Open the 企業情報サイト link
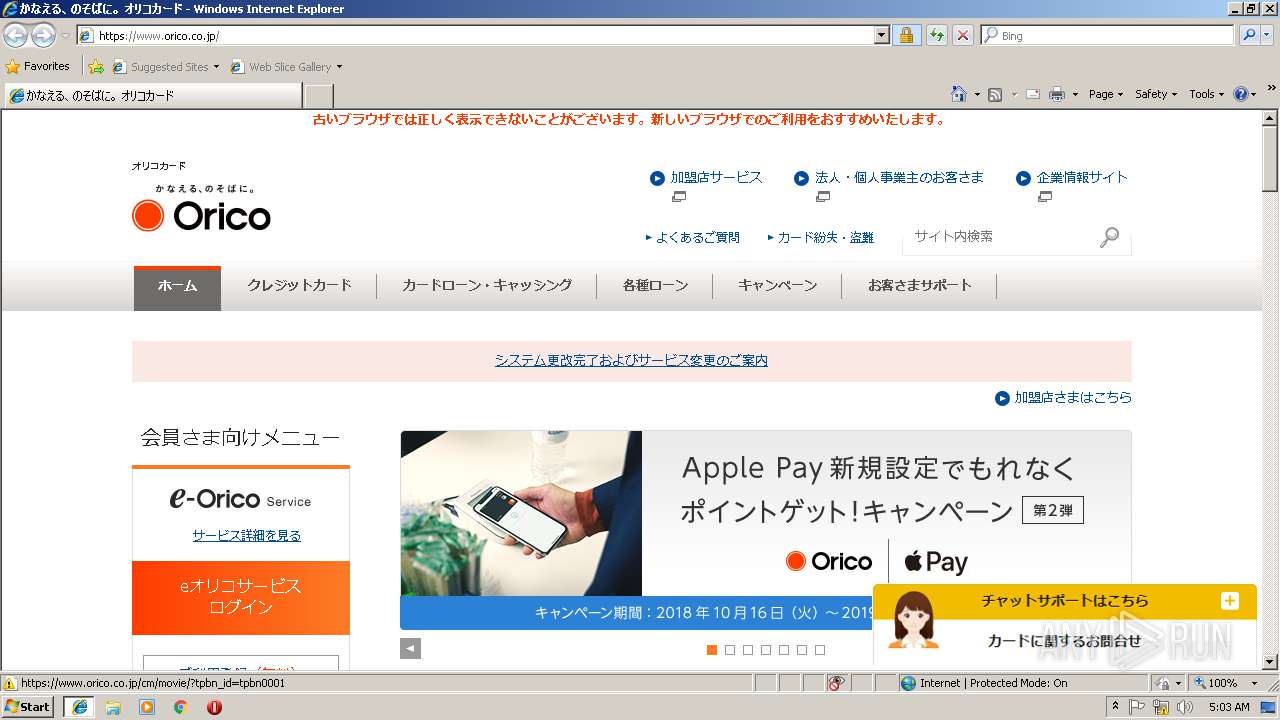This screenshot has height=720, width=1280. click(1082, 177)
